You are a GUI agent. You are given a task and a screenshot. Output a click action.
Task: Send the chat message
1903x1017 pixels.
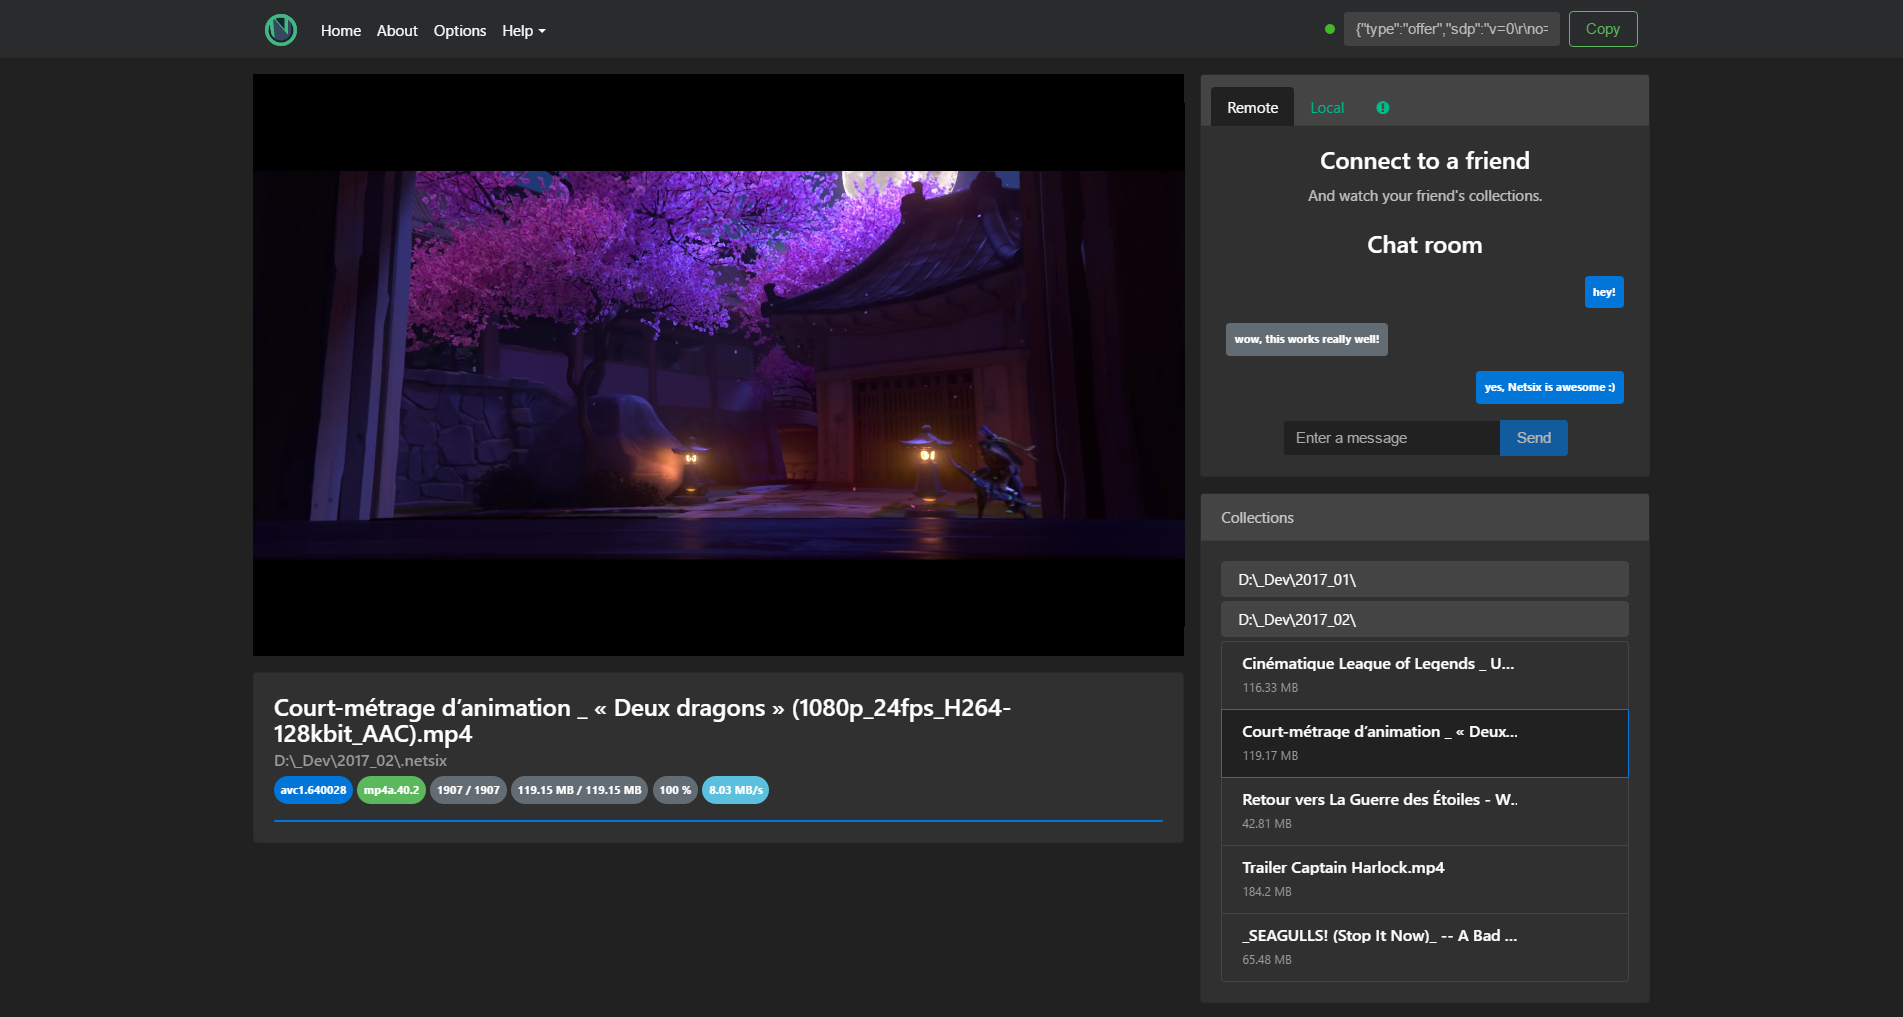1533,438
